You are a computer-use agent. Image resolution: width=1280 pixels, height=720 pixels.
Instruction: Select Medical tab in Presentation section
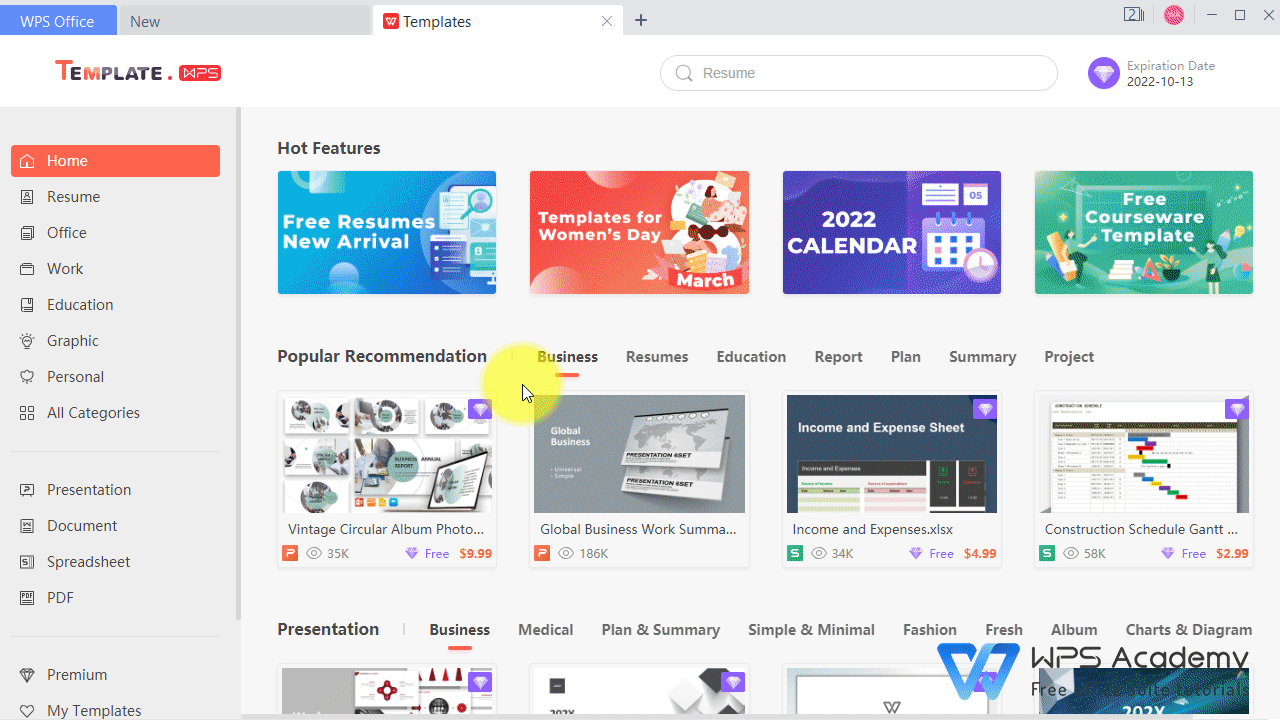[545, 630]
